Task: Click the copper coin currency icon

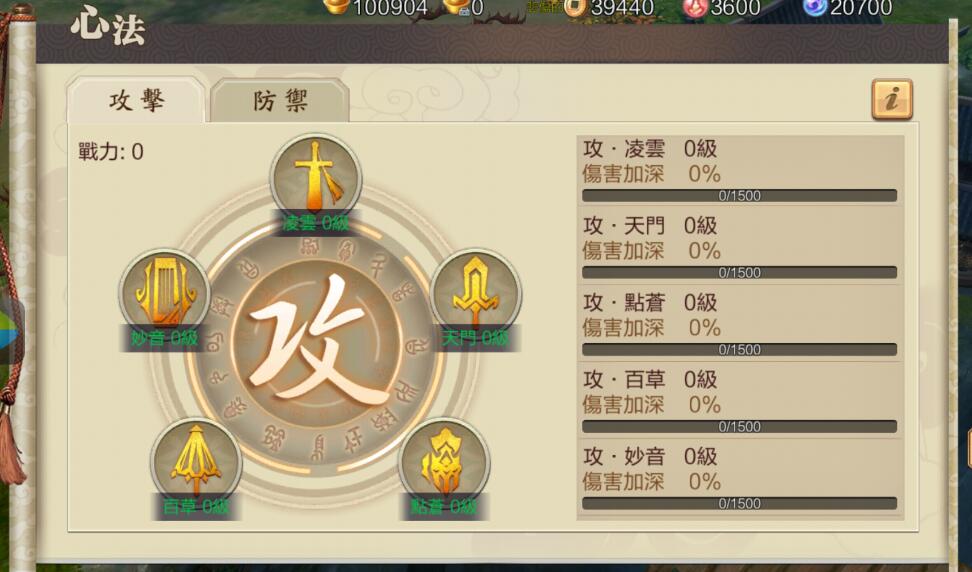Action: point(575,7)
